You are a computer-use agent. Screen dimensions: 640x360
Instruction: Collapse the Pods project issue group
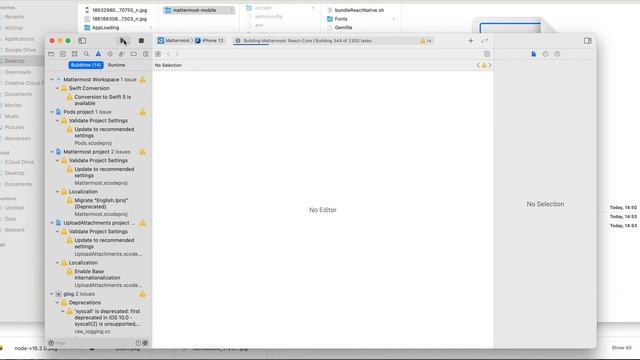pyautogui.click(x=52, y=112)
